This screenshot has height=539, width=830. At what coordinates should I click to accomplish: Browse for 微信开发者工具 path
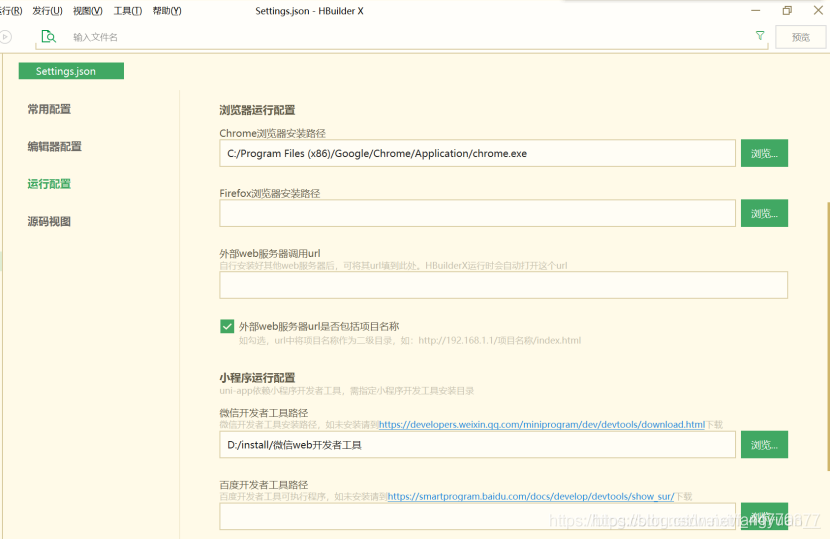[x=764, y=445]
